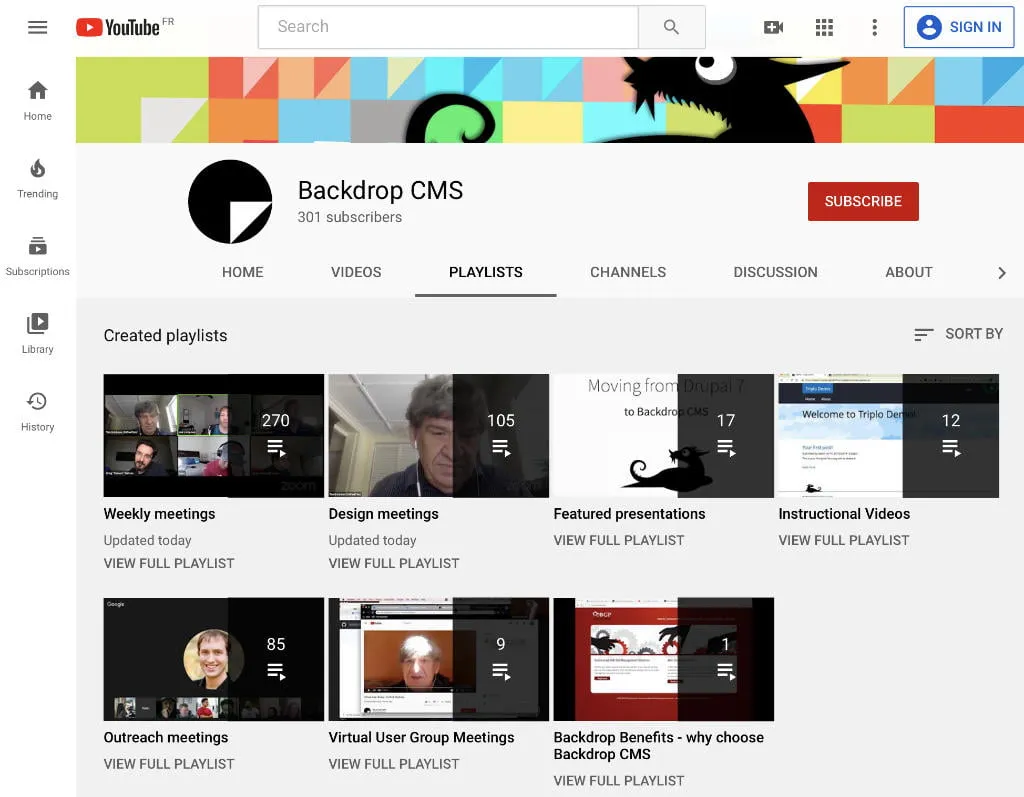The width and height of the screenshot is (1024, 797).
Task: View full playlist for Virtual User Group Meetings
Action: [x=394, y=764]
